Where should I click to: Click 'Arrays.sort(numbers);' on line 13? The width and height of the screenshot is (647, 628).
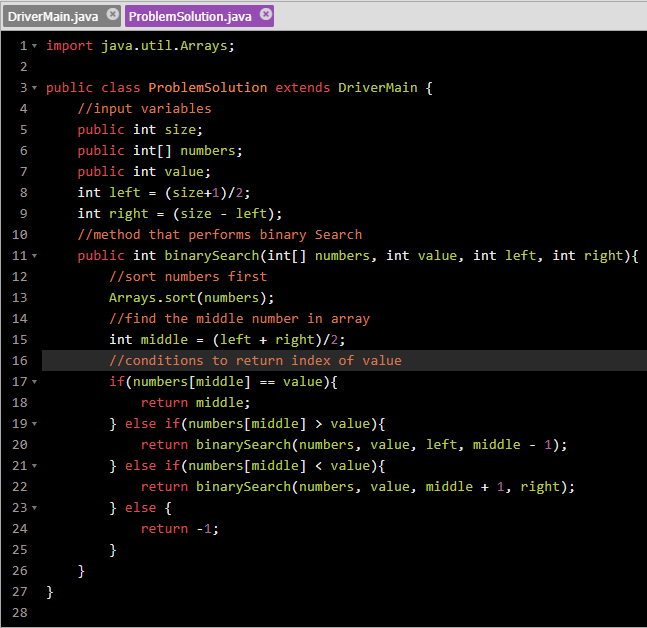coord(191,298)
